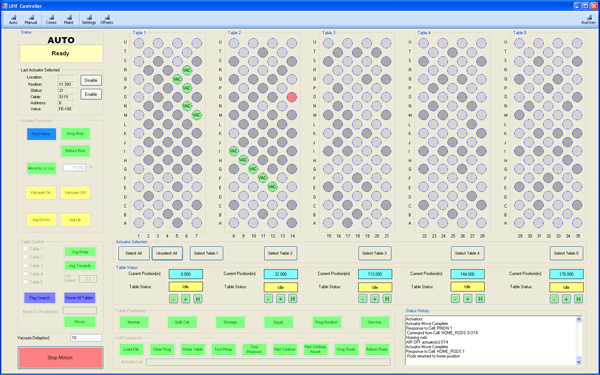Click the Flag Search button

(39, 298)
